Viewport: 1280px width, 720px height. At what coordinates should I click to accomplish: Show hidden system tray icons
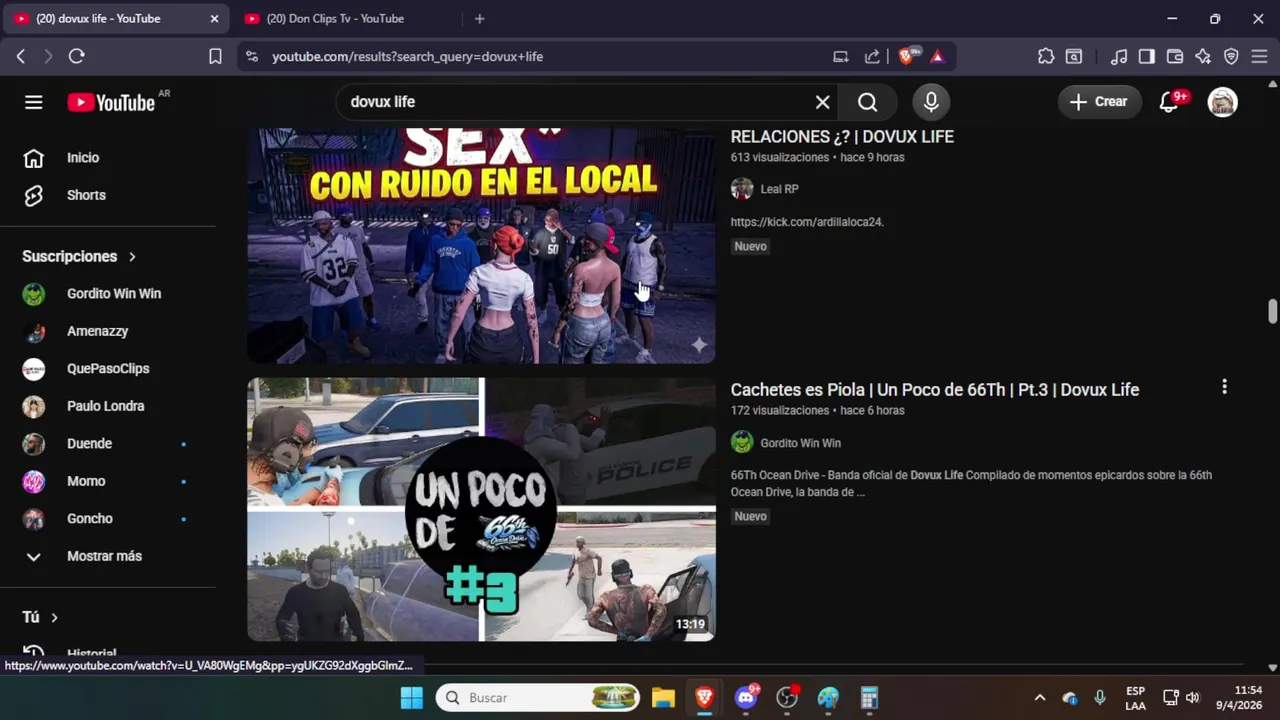(x=1040, y=698)
